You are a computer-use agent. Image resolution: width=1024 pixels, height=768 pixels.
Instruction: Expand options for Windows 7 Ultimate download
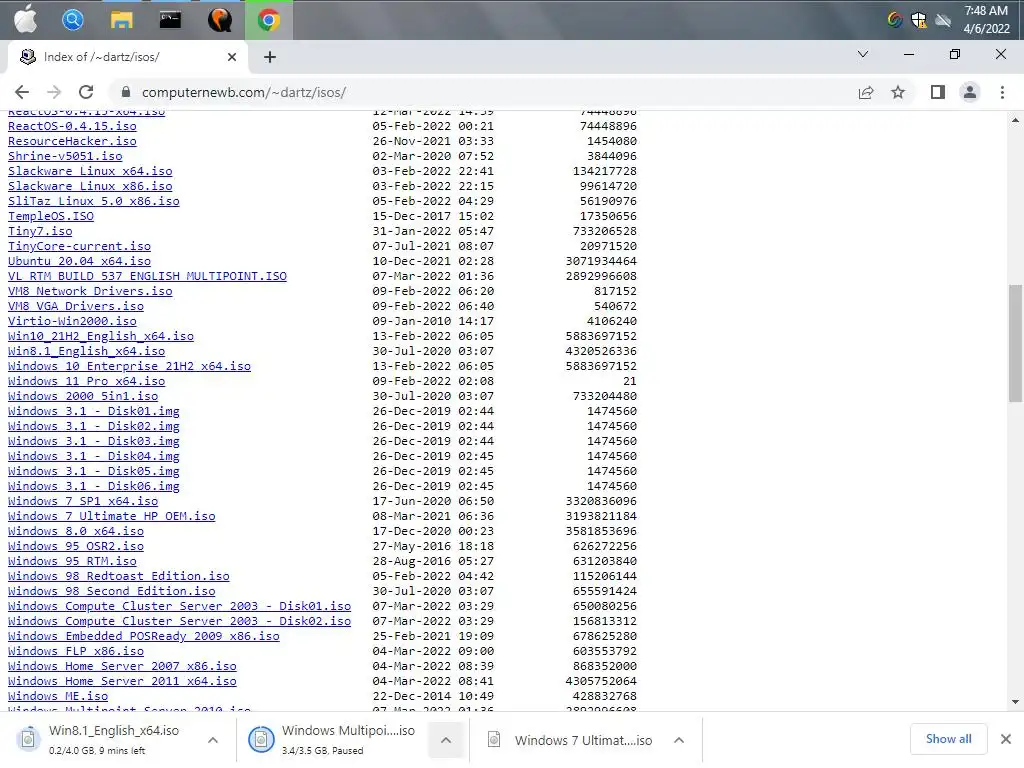pyautogui.click(x=679, y=740)
